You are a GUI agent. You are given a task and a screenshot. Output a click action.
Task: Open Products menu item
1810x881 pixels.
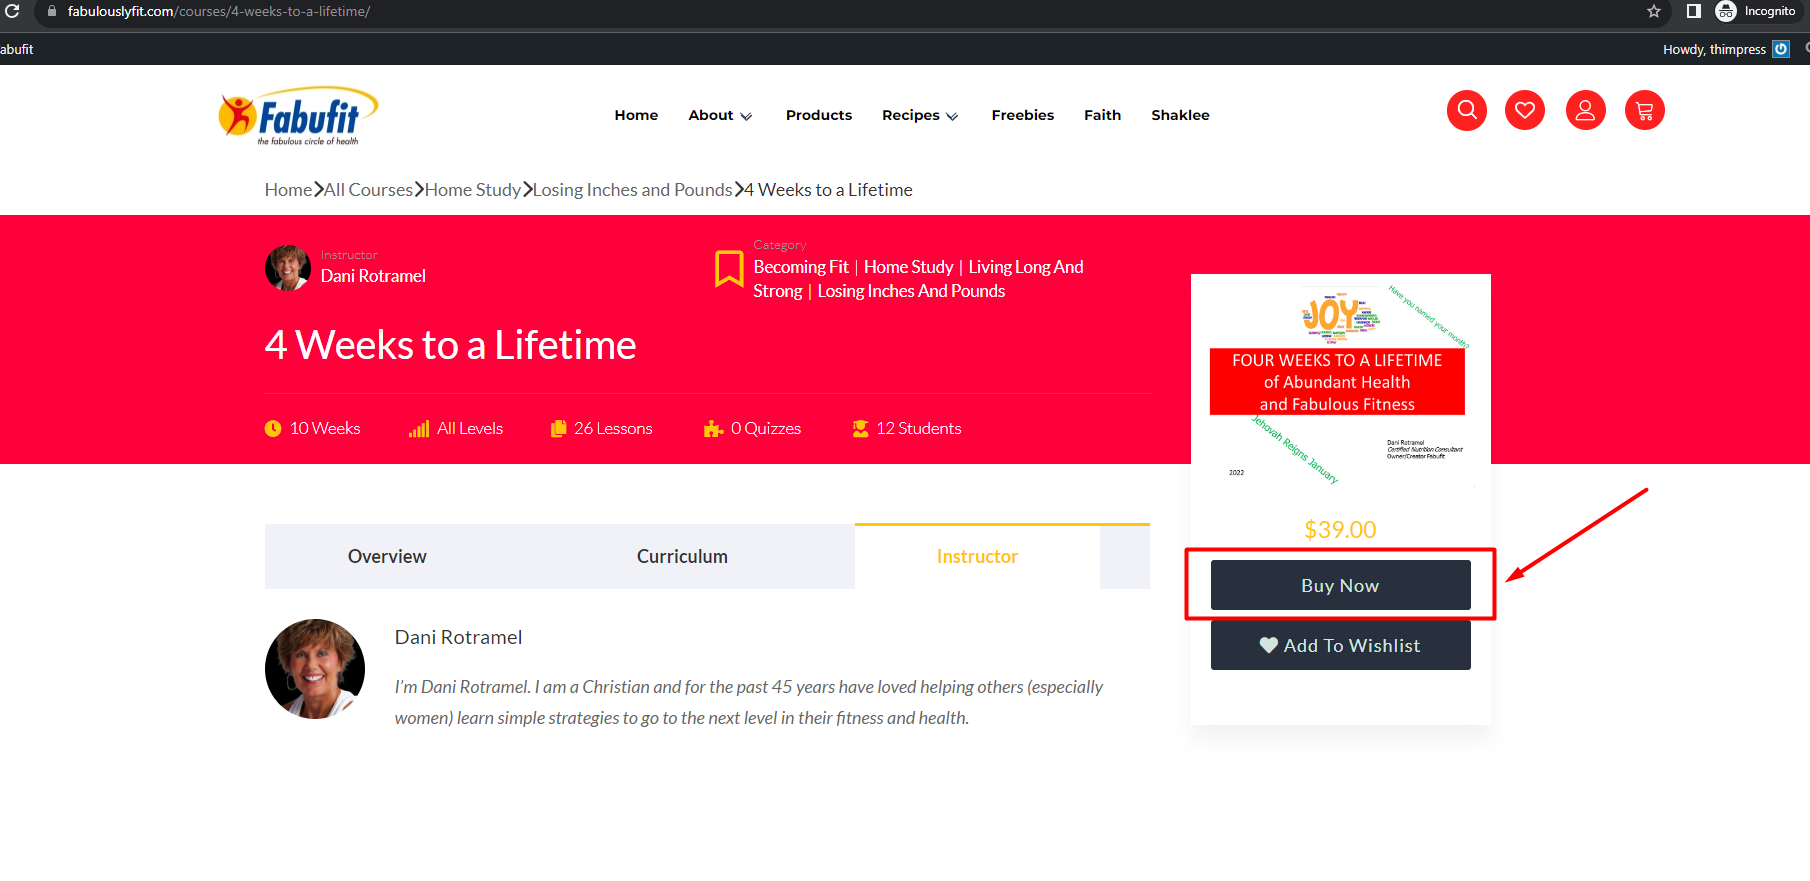coord(819,115)
